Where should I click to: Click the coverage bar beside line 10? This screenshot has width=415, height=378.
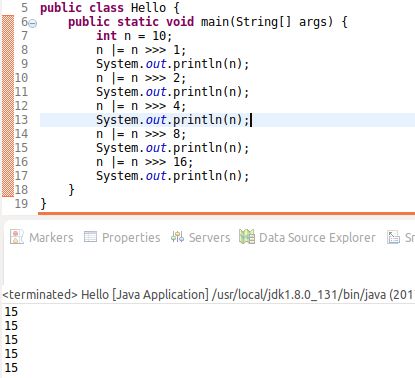8,78
